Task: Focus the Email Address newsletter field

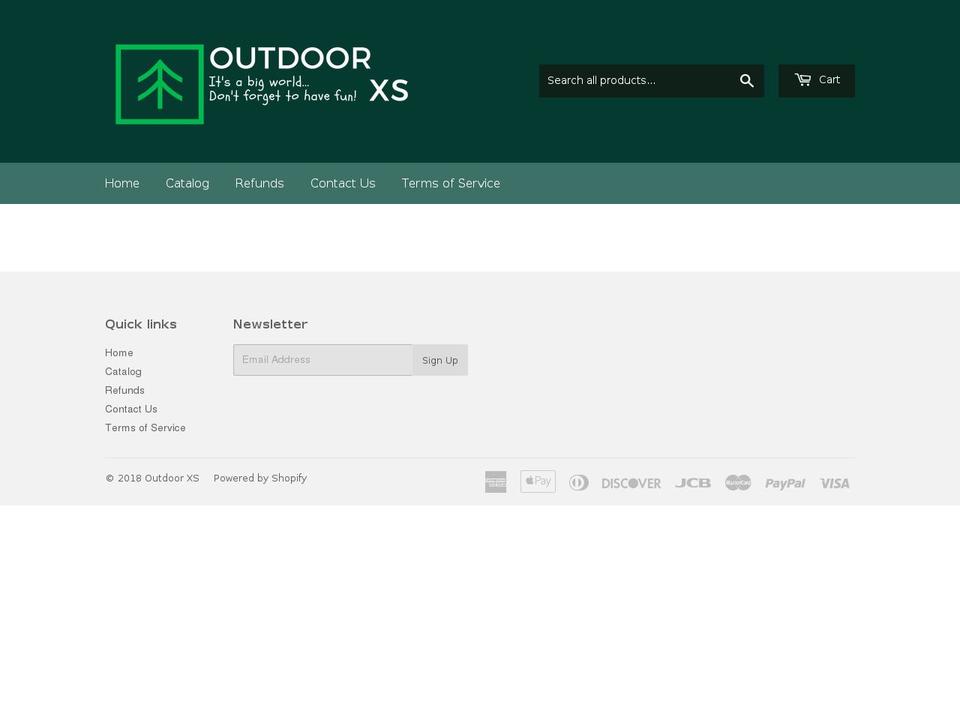Action: point(323,360)
